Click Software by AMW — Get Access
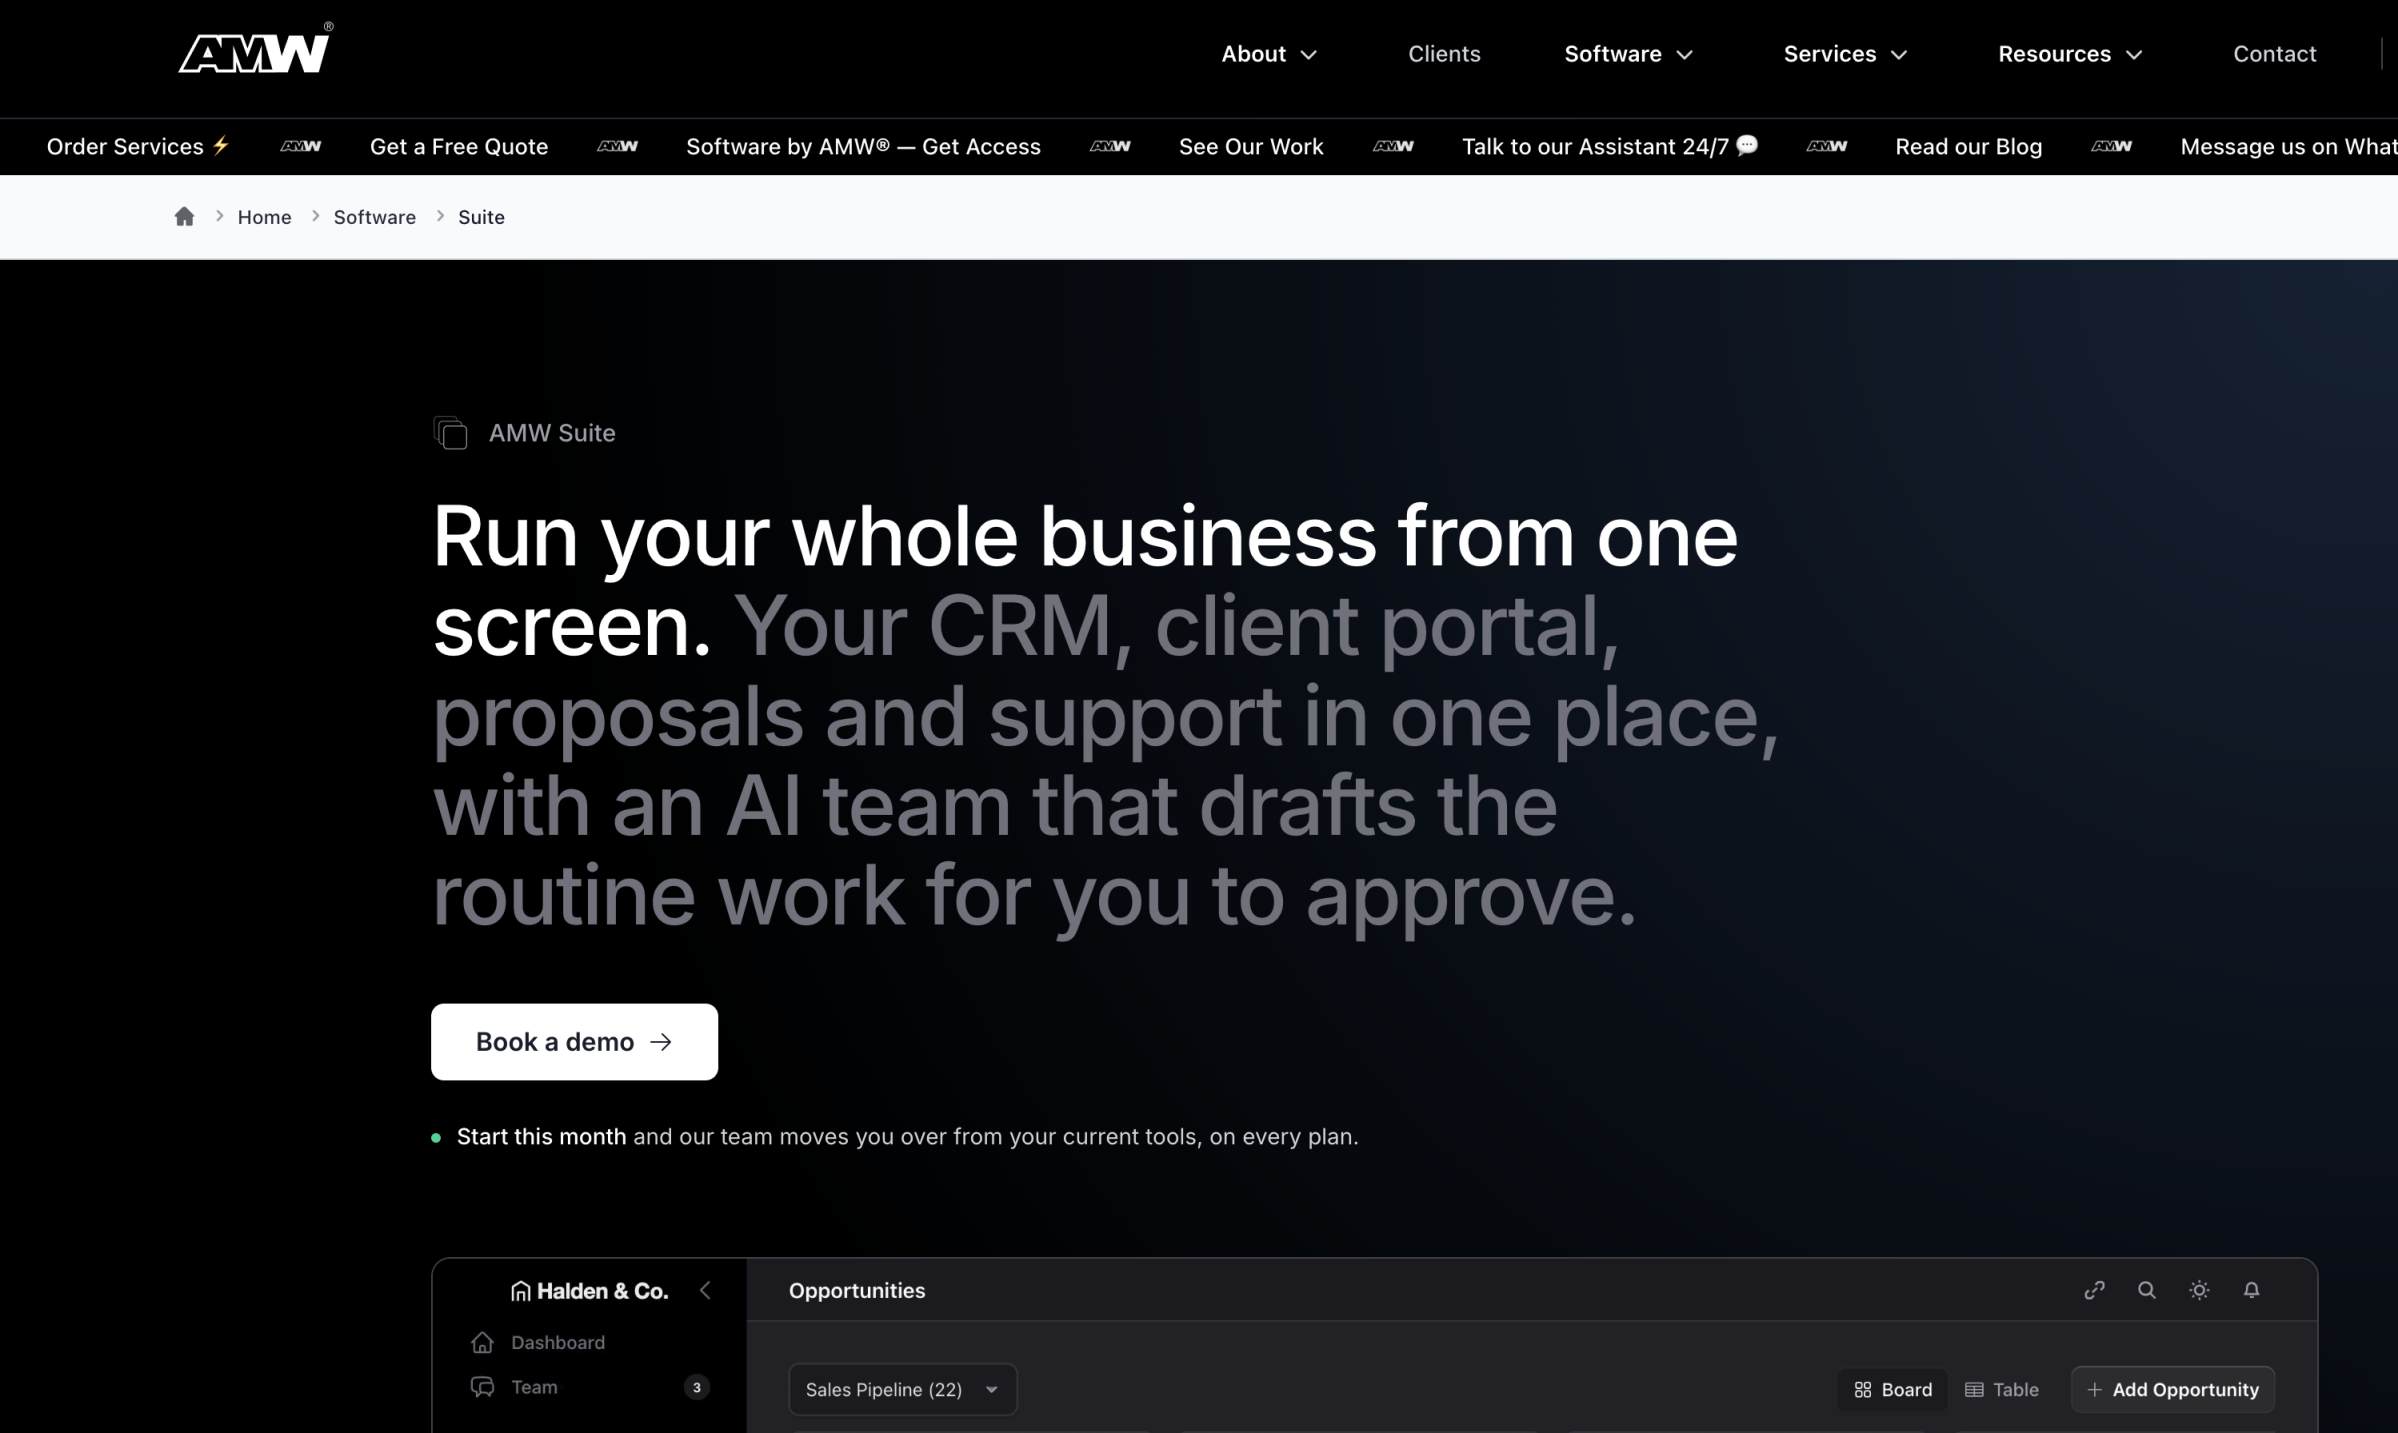Screen dimensions: 2398x1433 coord(863,146)
